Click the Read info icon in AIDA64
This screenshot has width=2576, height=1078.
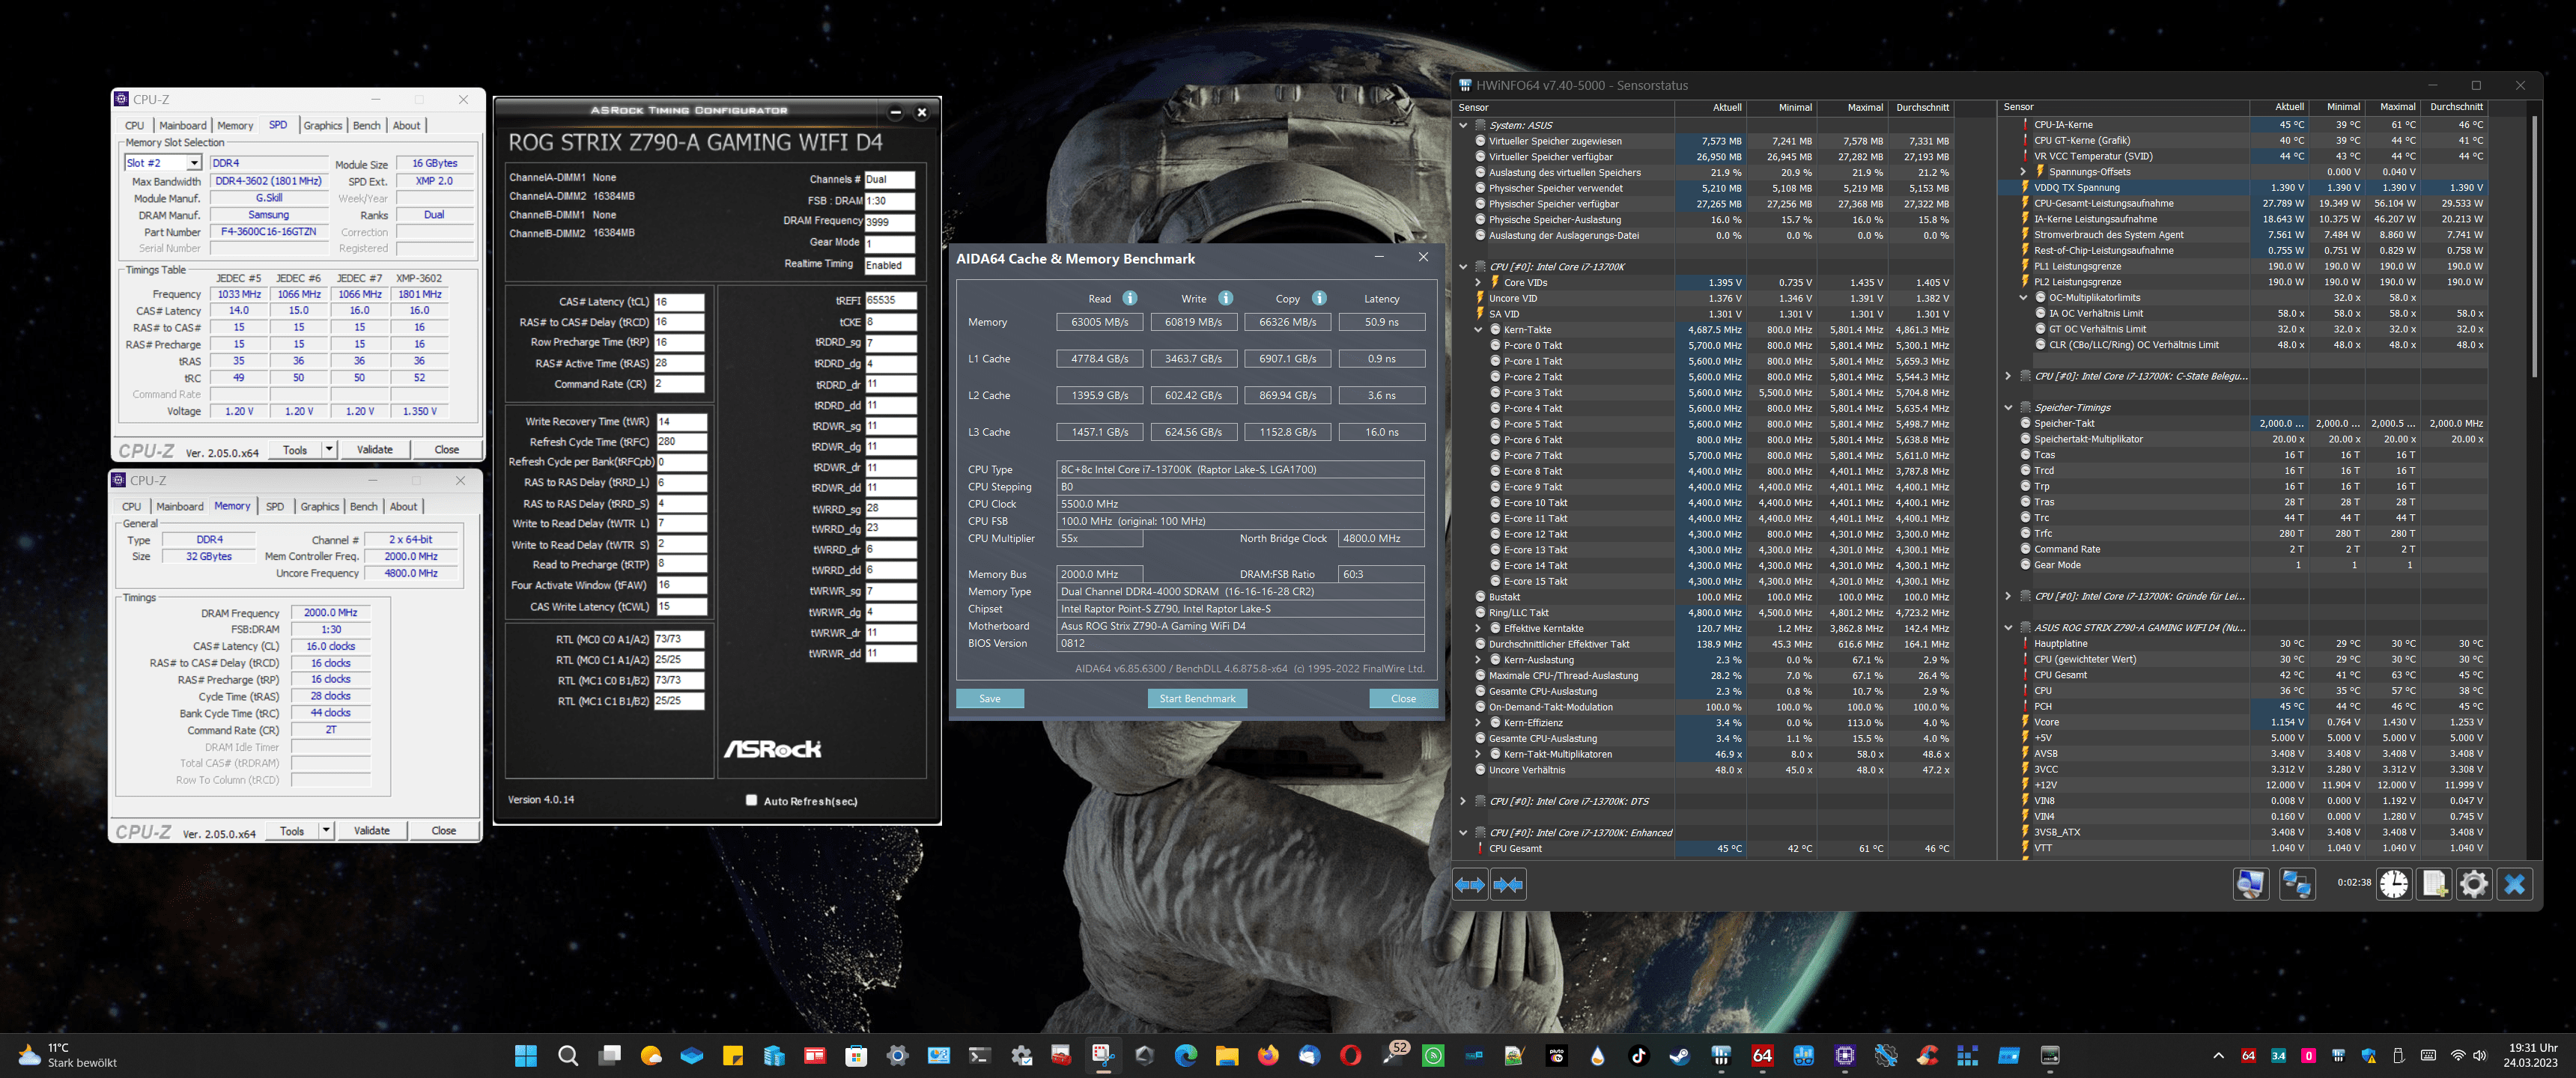click(x=1130, y=298)
